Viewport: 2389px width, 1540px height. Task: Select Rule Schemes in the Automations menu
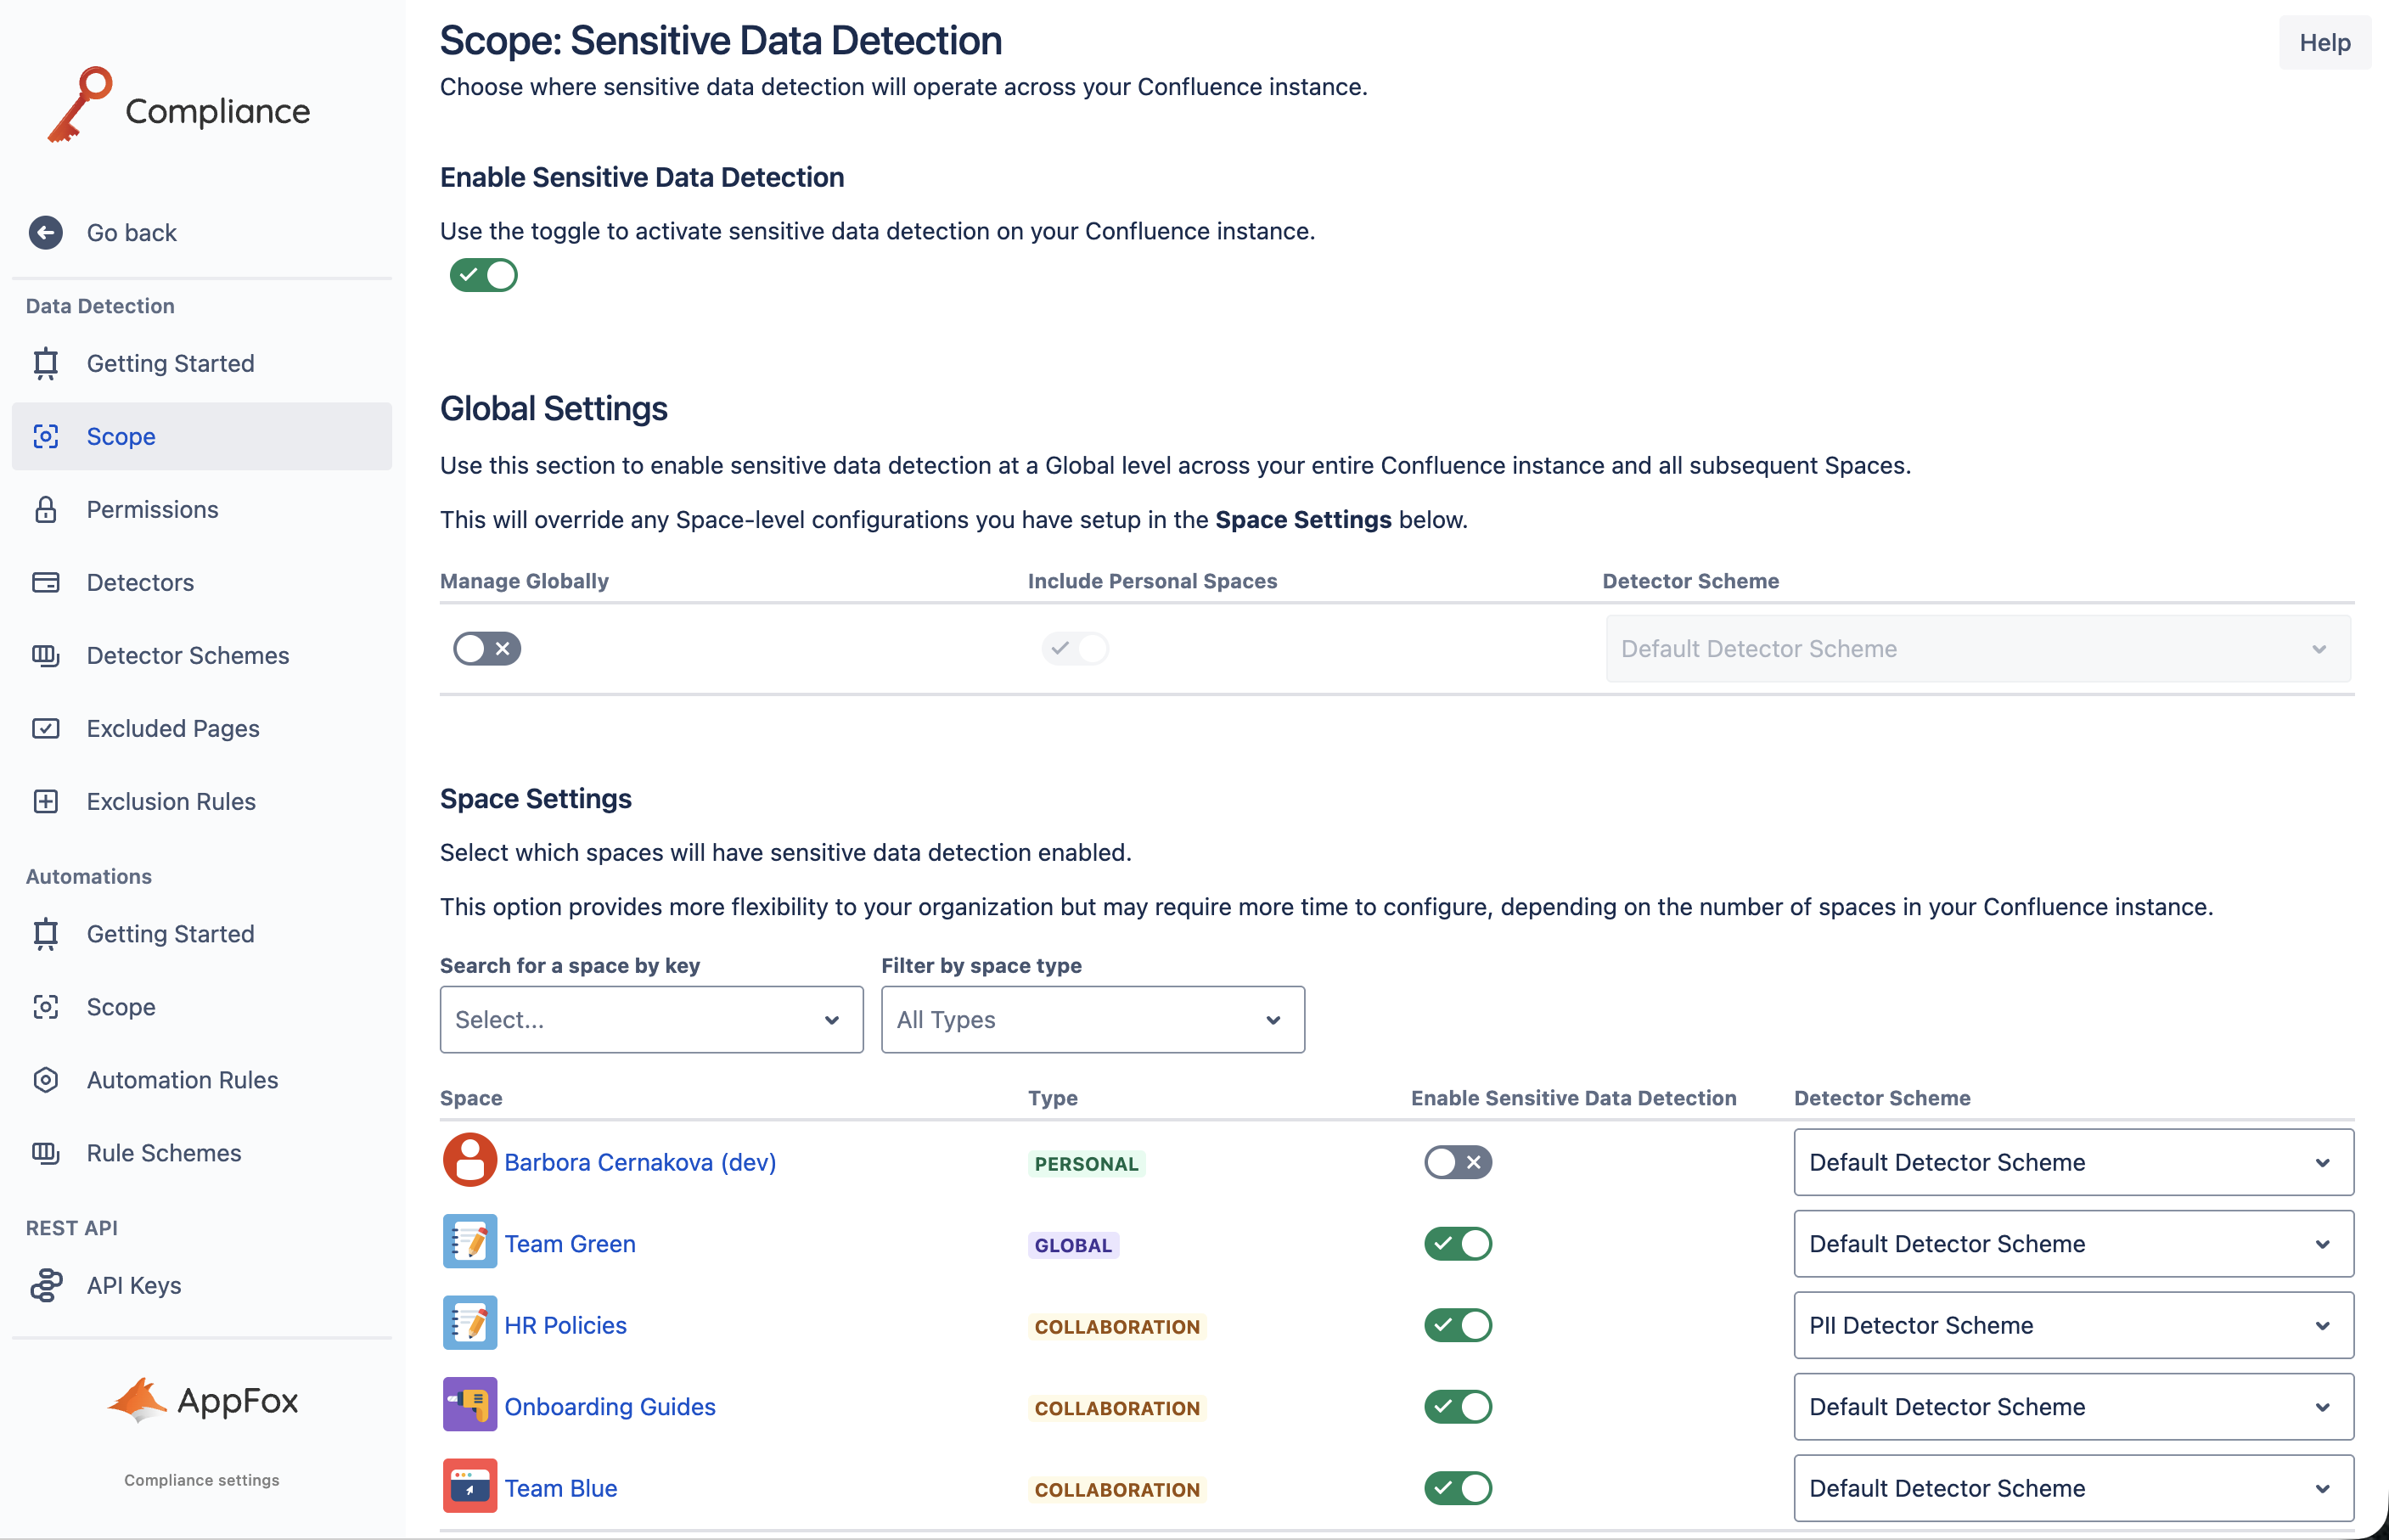pos(164,1153)
